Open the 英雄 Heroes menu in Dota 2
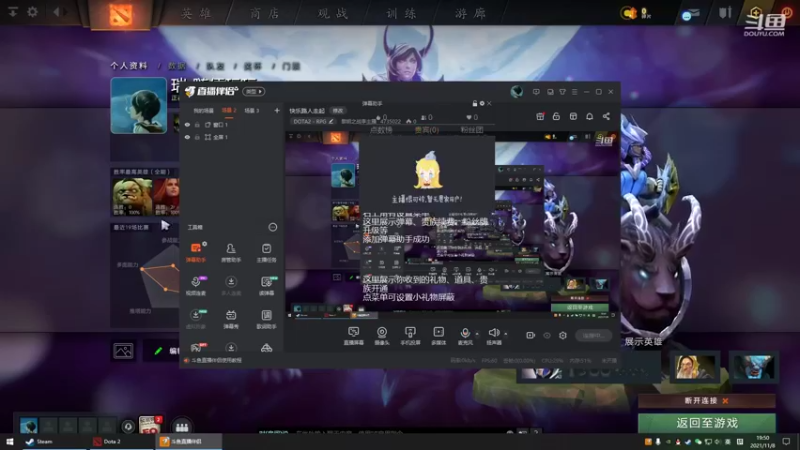 (x=196, y=13)
